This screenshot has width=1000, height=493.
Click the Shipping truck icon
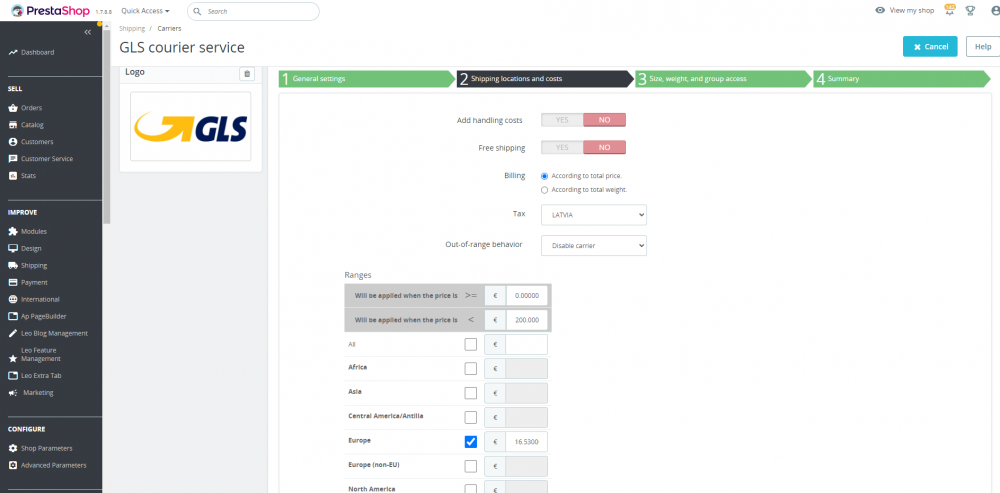click(x=13, y=265)
